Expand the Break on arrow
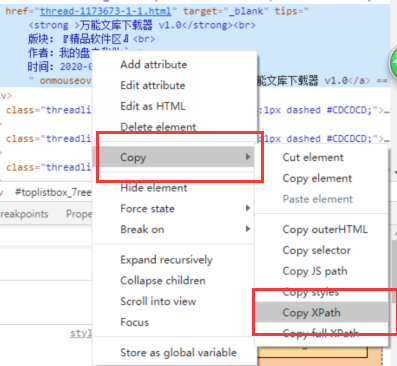 (x=248, y=229)
